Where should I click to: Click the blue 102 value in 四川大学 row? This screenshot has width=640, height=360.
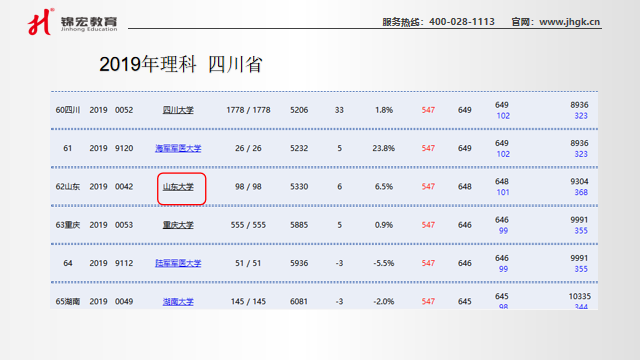503,116
